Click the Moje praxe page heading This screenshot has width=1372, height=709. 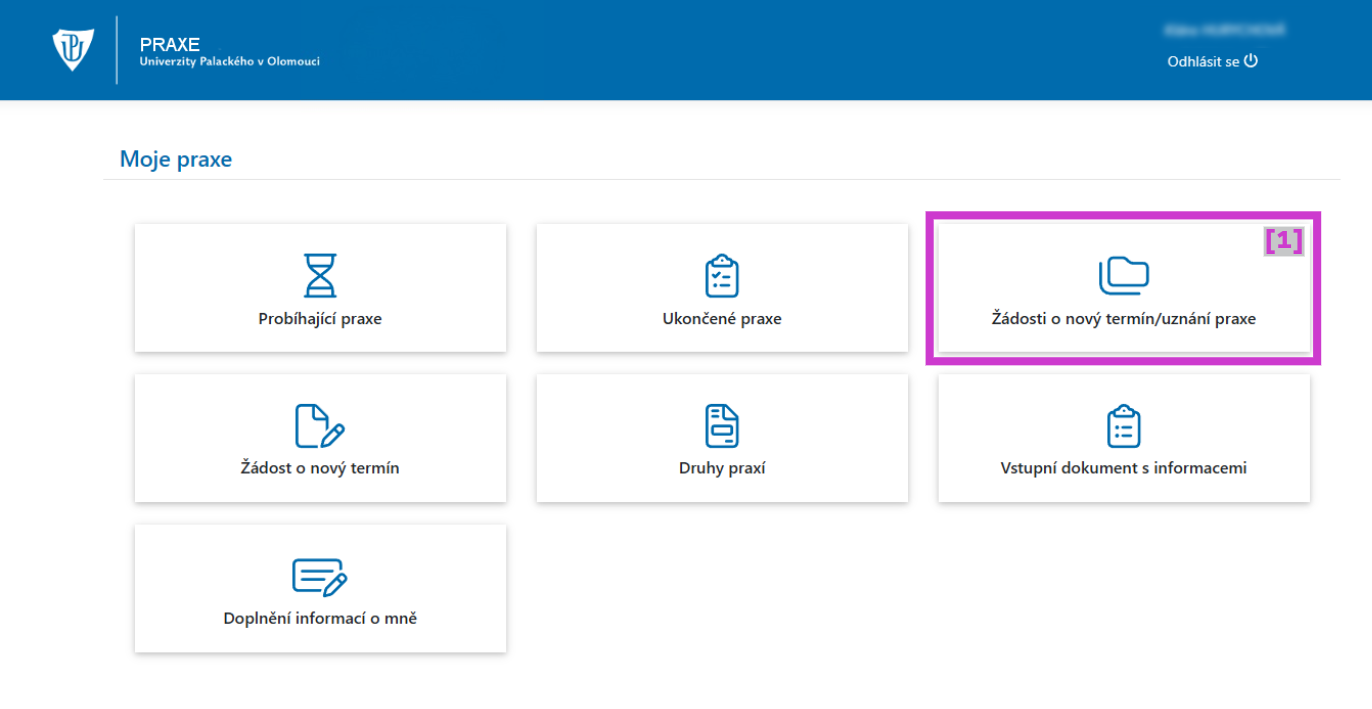tap(176, 158)
